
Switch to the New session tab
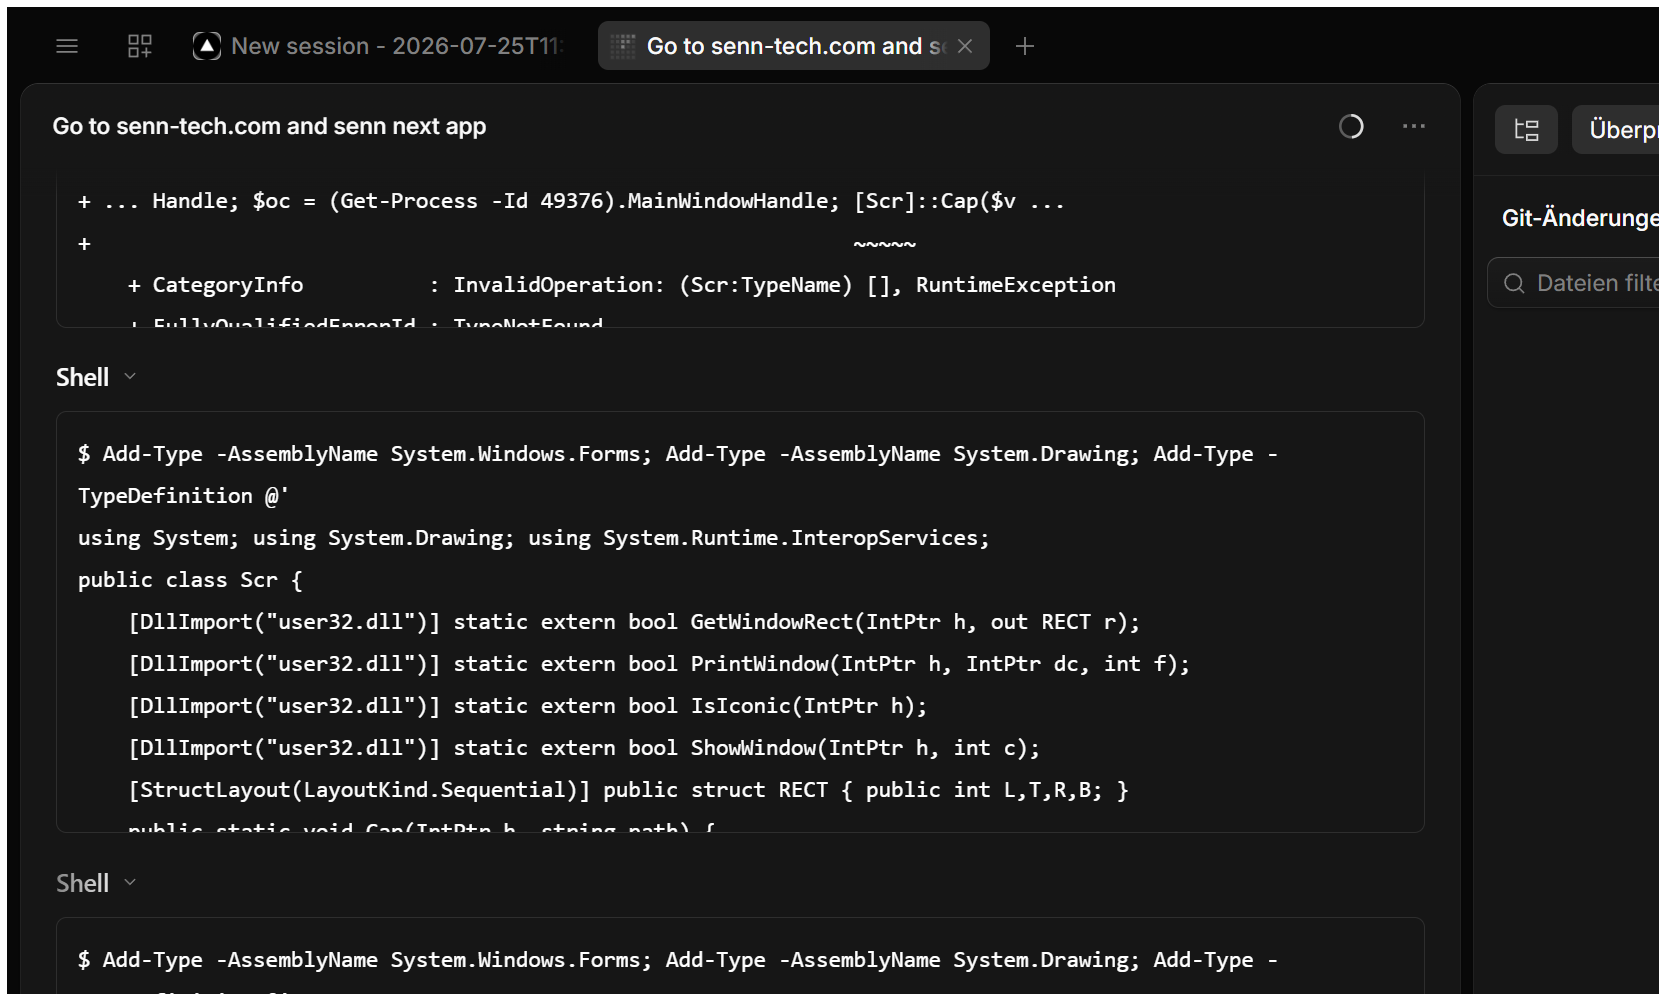pyautogui.click(x=379, y=46)
